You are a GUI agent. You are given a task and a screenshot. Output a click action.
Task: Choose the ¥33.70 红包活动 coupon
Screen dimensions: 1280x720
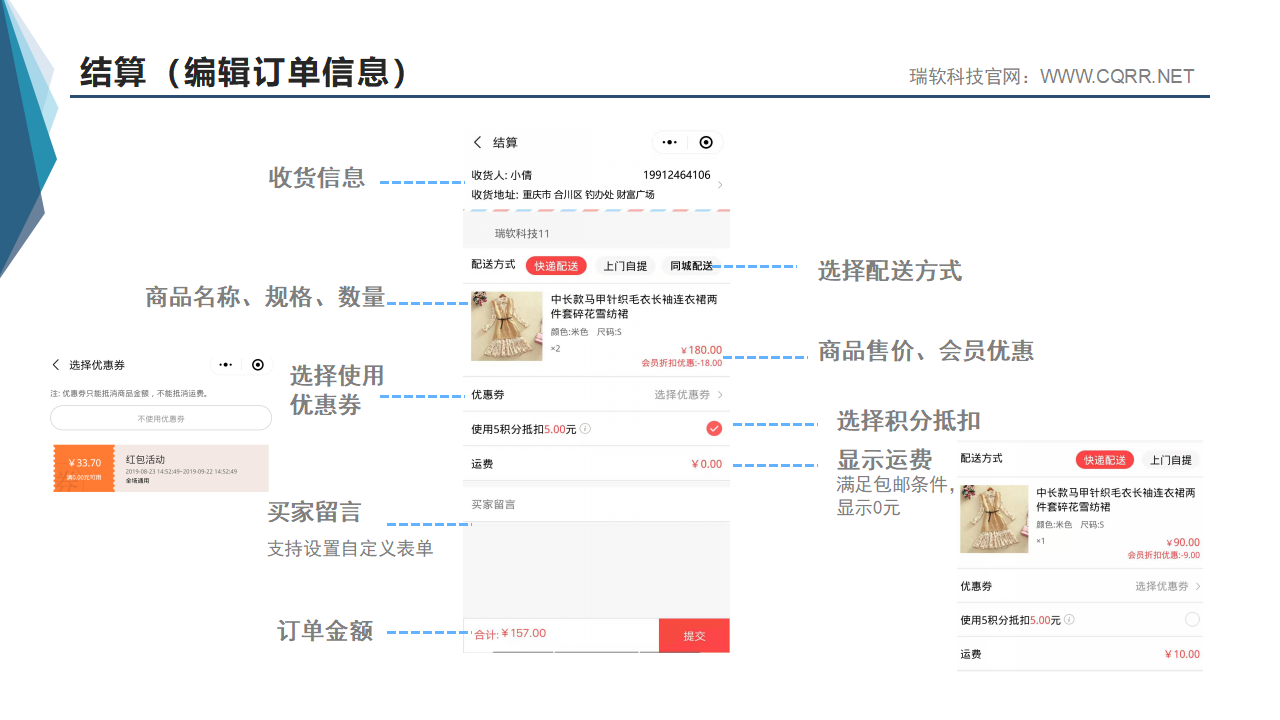click(x=160, y=468)
